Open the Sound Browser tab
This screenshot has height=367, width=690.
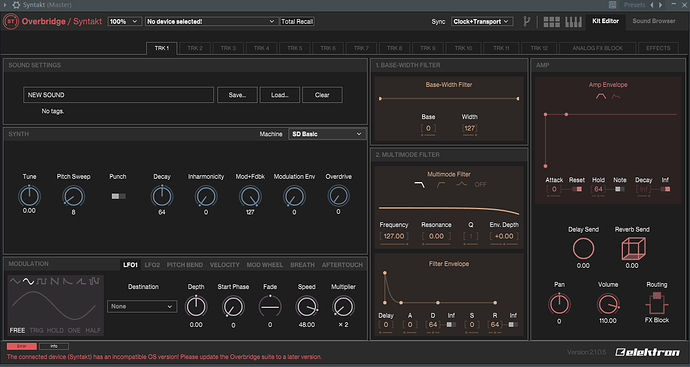point(653,21)
